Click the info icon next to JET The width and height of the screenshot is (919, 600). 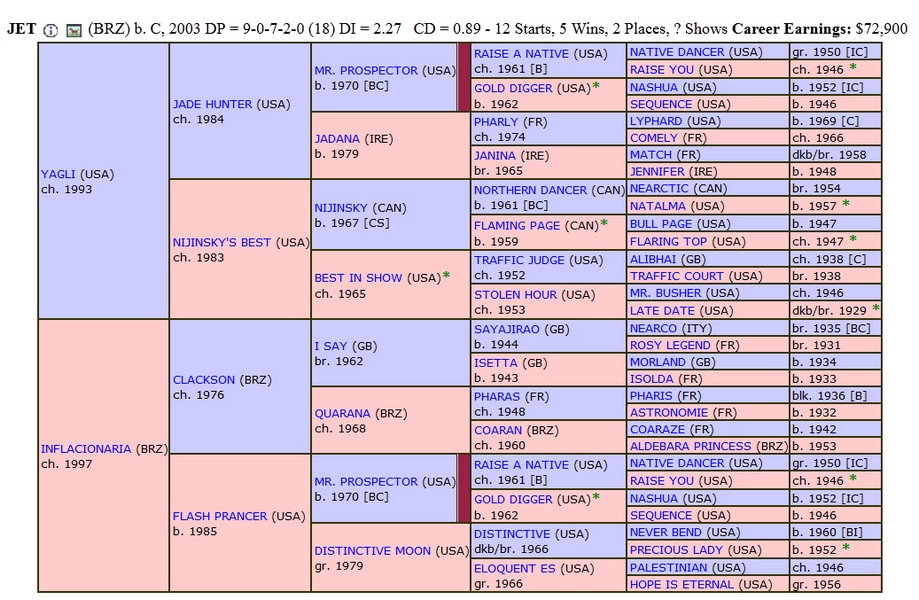pos(52,30)
